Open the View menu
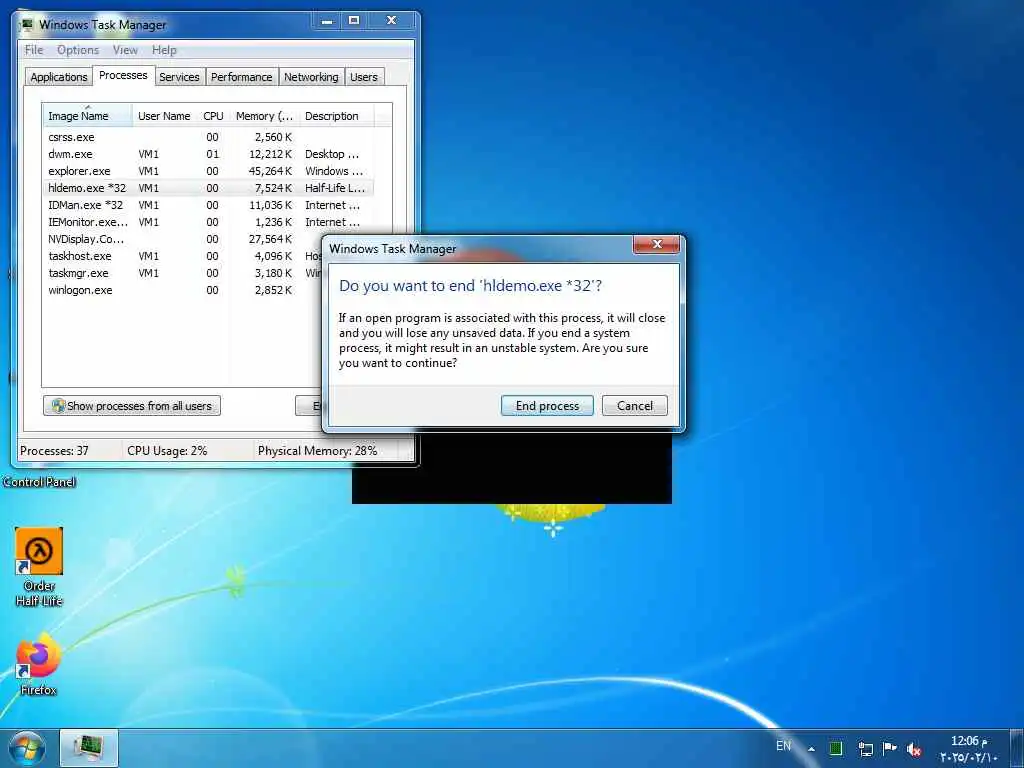Screen dimensions: 1024x768 125,50
